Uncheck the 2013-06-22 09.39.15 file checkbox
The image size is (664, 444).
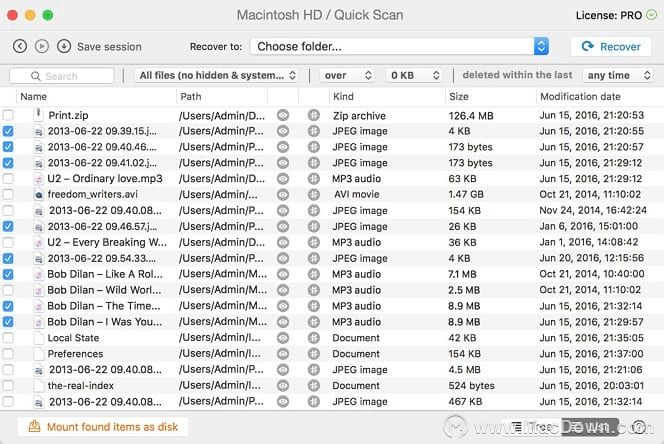click(x=8, y=131)
